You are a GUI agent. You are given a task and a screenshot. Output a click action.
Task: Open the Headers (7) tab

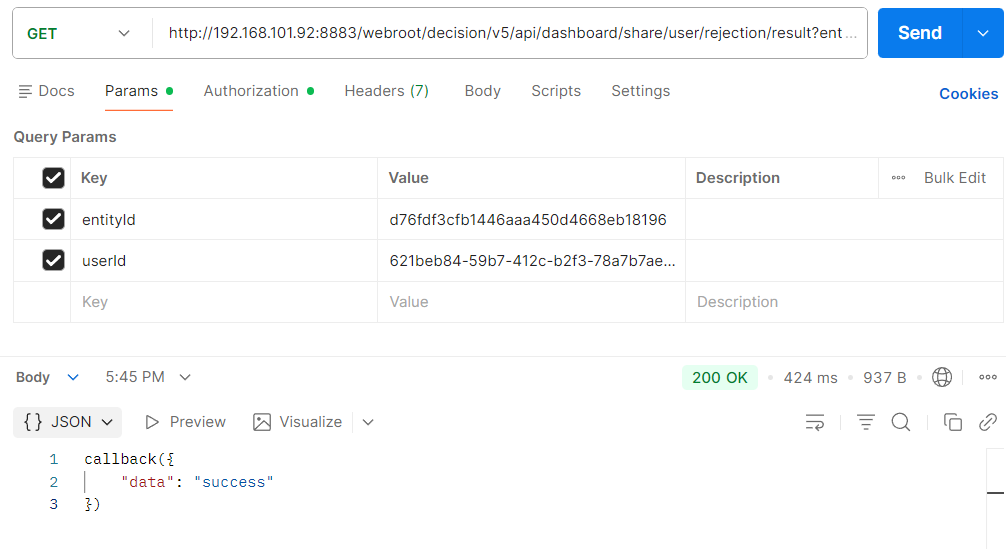tap(386, 91)
